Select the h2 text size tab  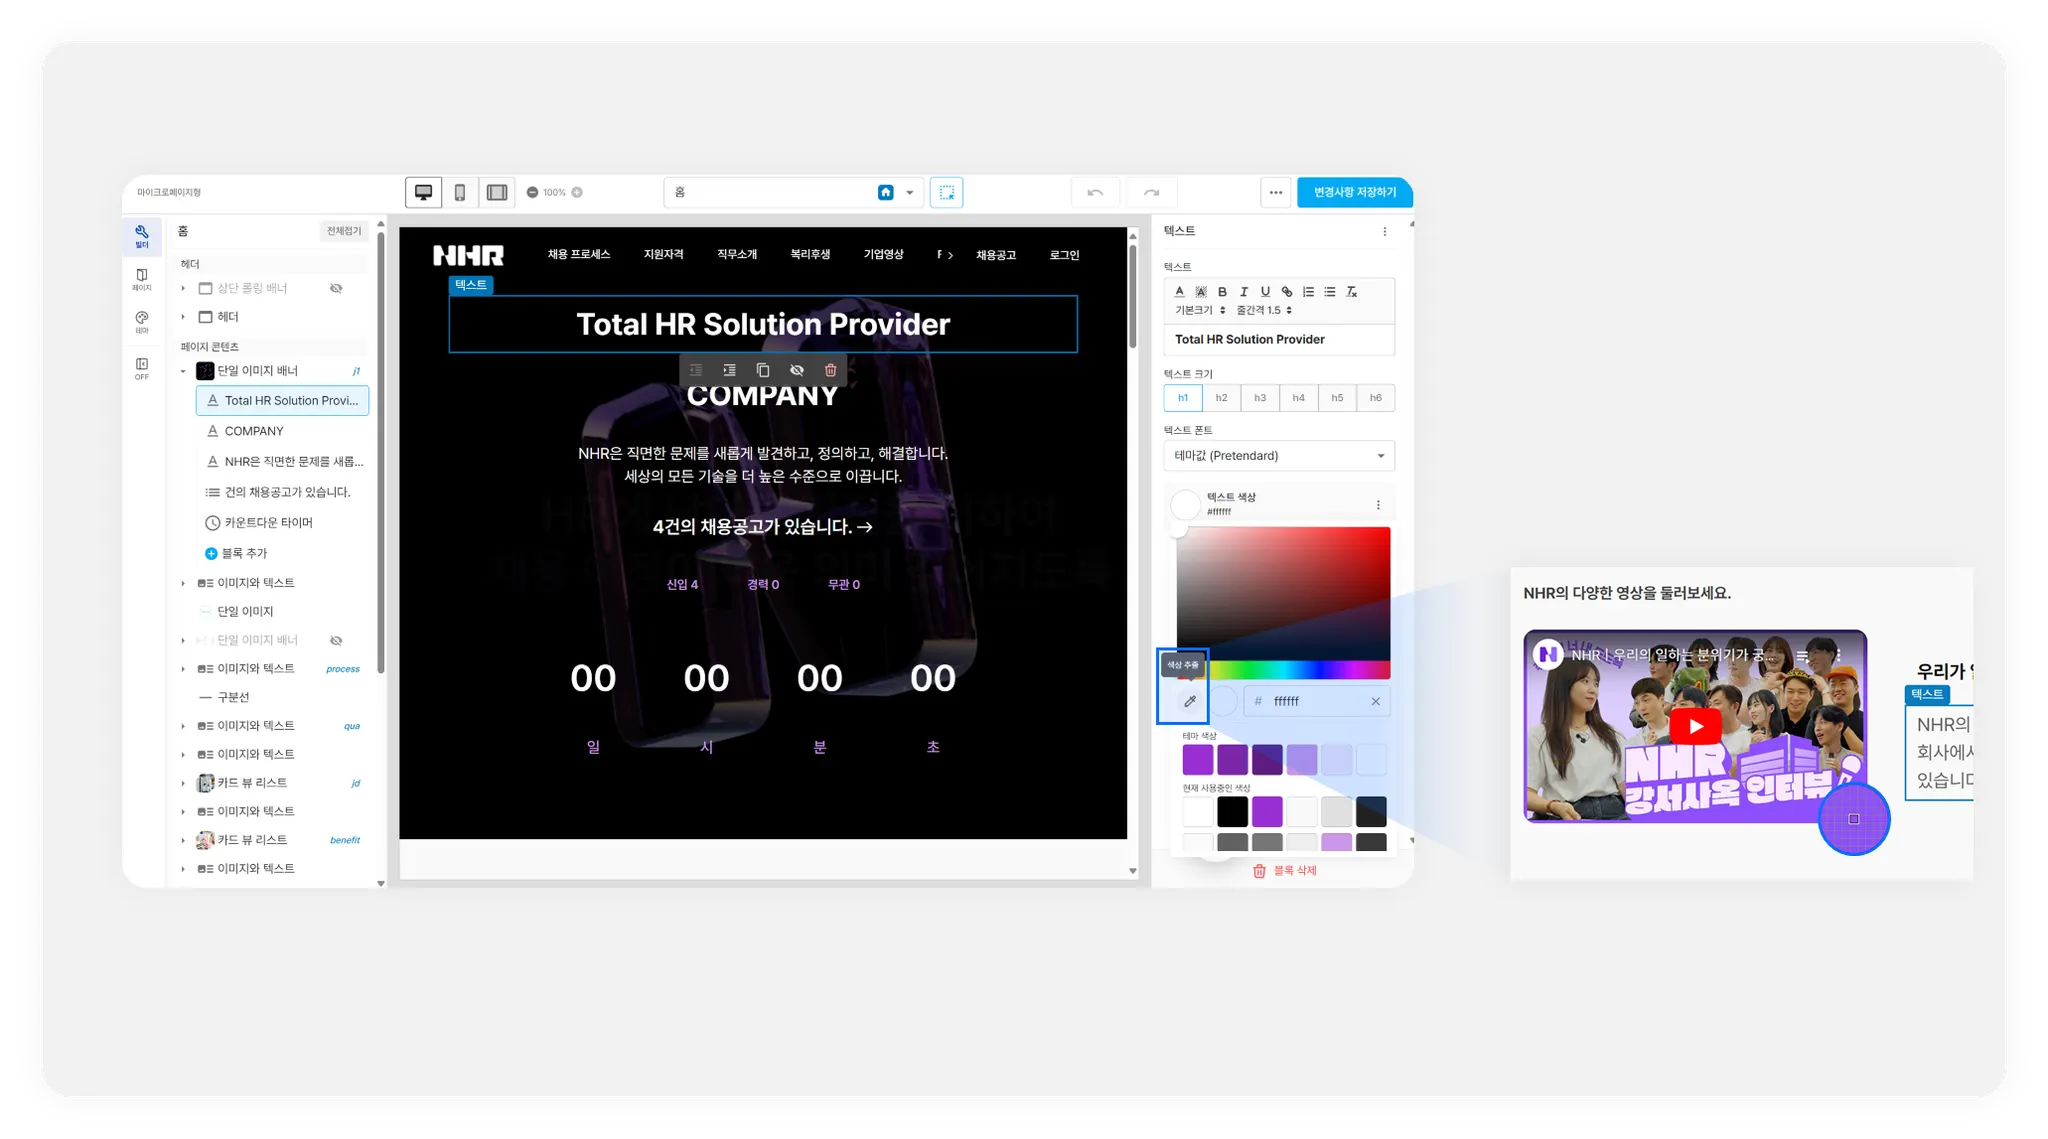(1221, 398)
